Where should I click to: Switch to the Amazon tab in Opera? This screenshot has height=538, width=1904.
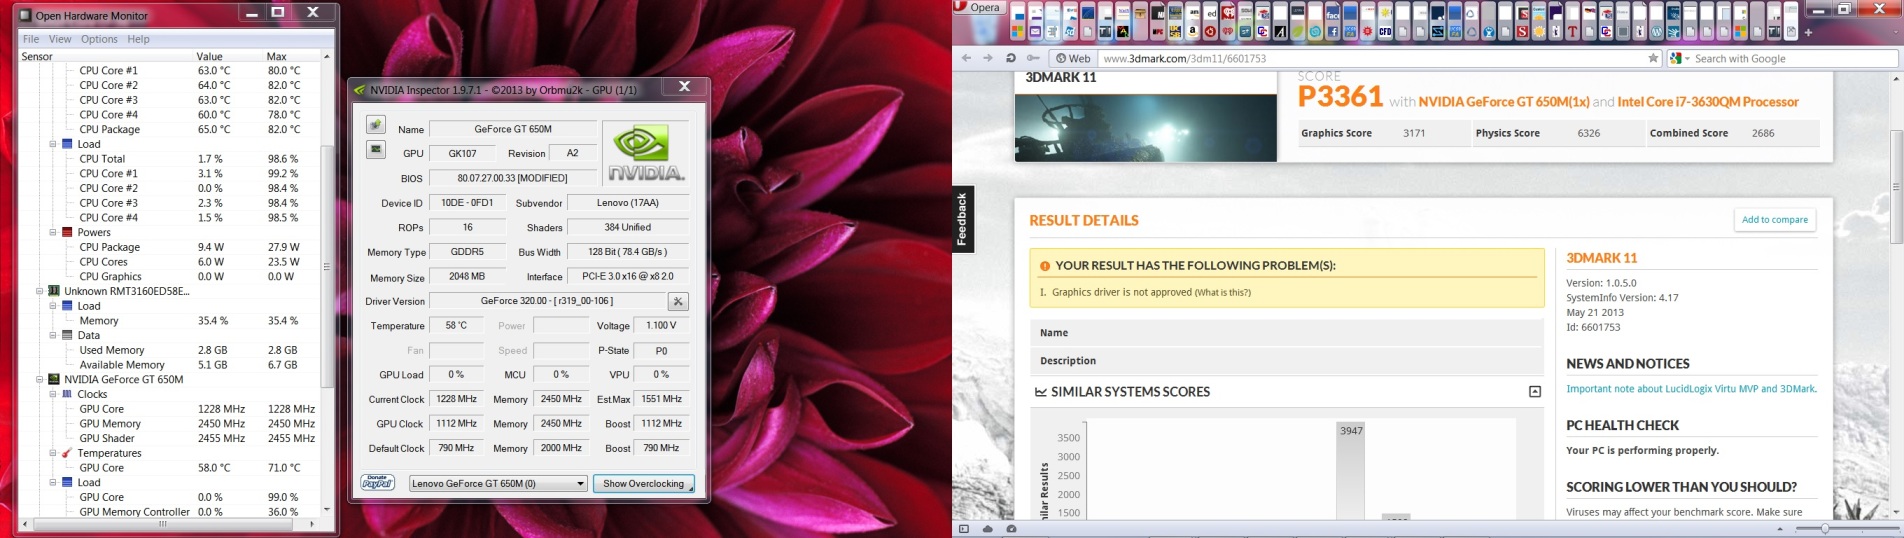1192,22
